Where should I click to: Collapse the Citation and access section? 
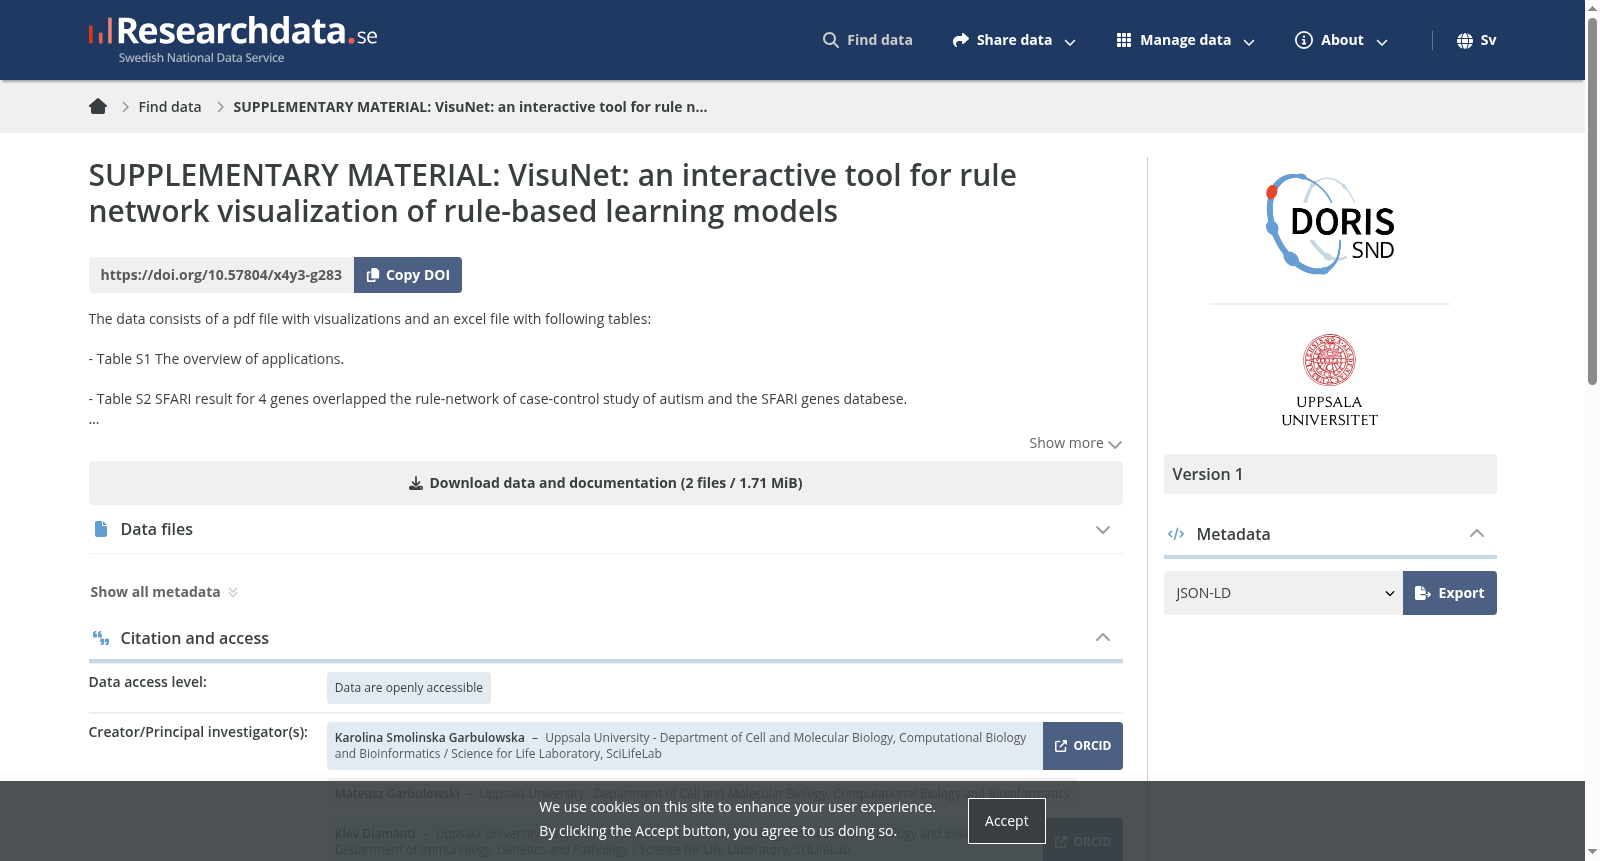pyautogui.click(x=606, y=638)
